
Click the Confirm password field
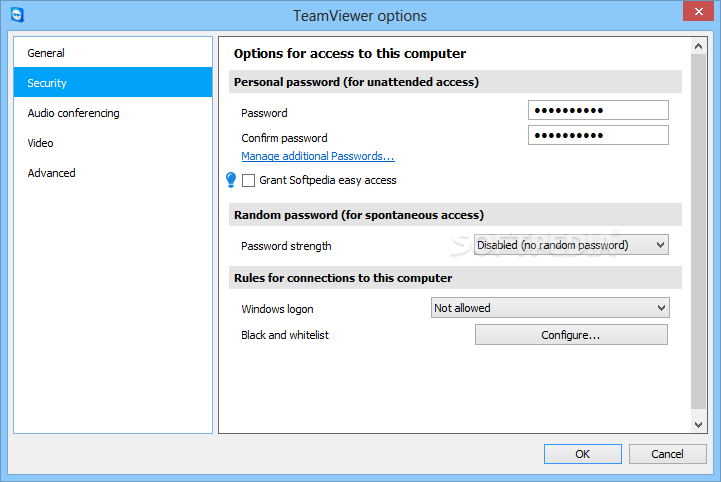coord(598,136)
